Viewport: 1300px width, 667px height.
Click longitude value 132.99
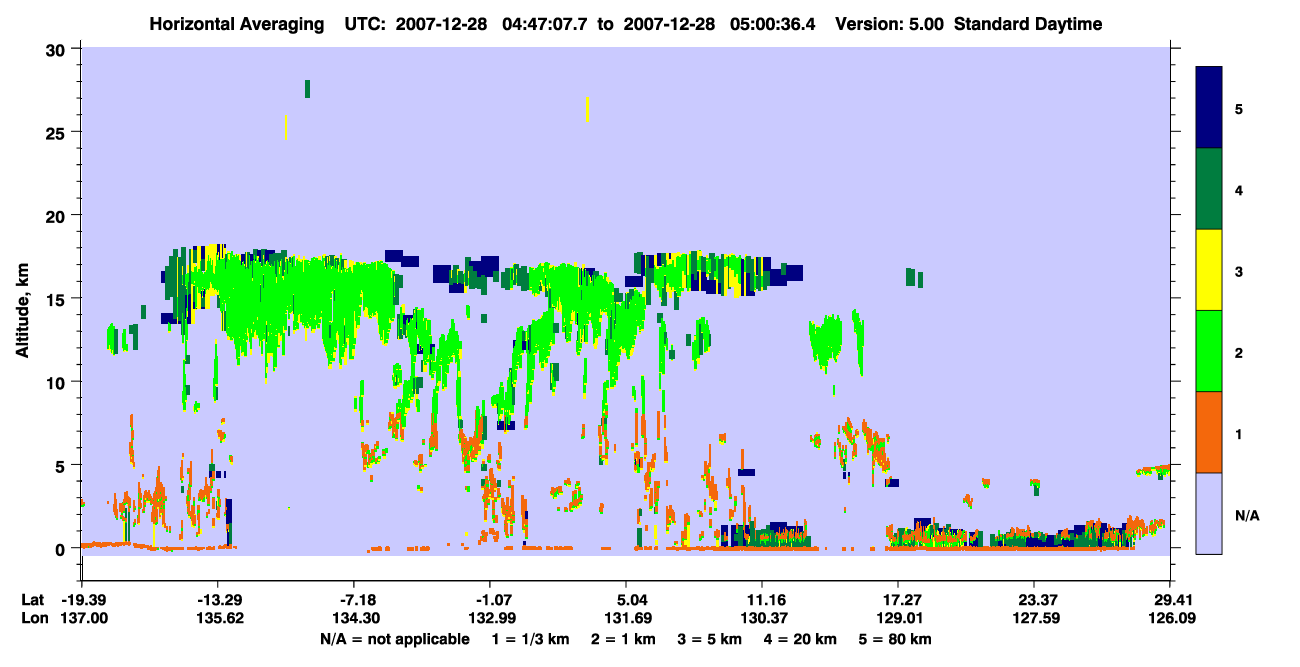click(490, 618)
